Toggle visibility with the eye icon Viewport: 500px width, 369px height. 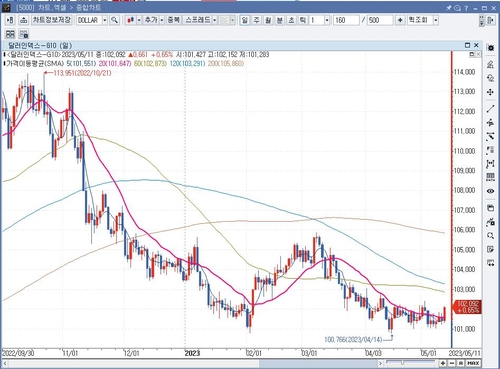click(x=490, y=191)
